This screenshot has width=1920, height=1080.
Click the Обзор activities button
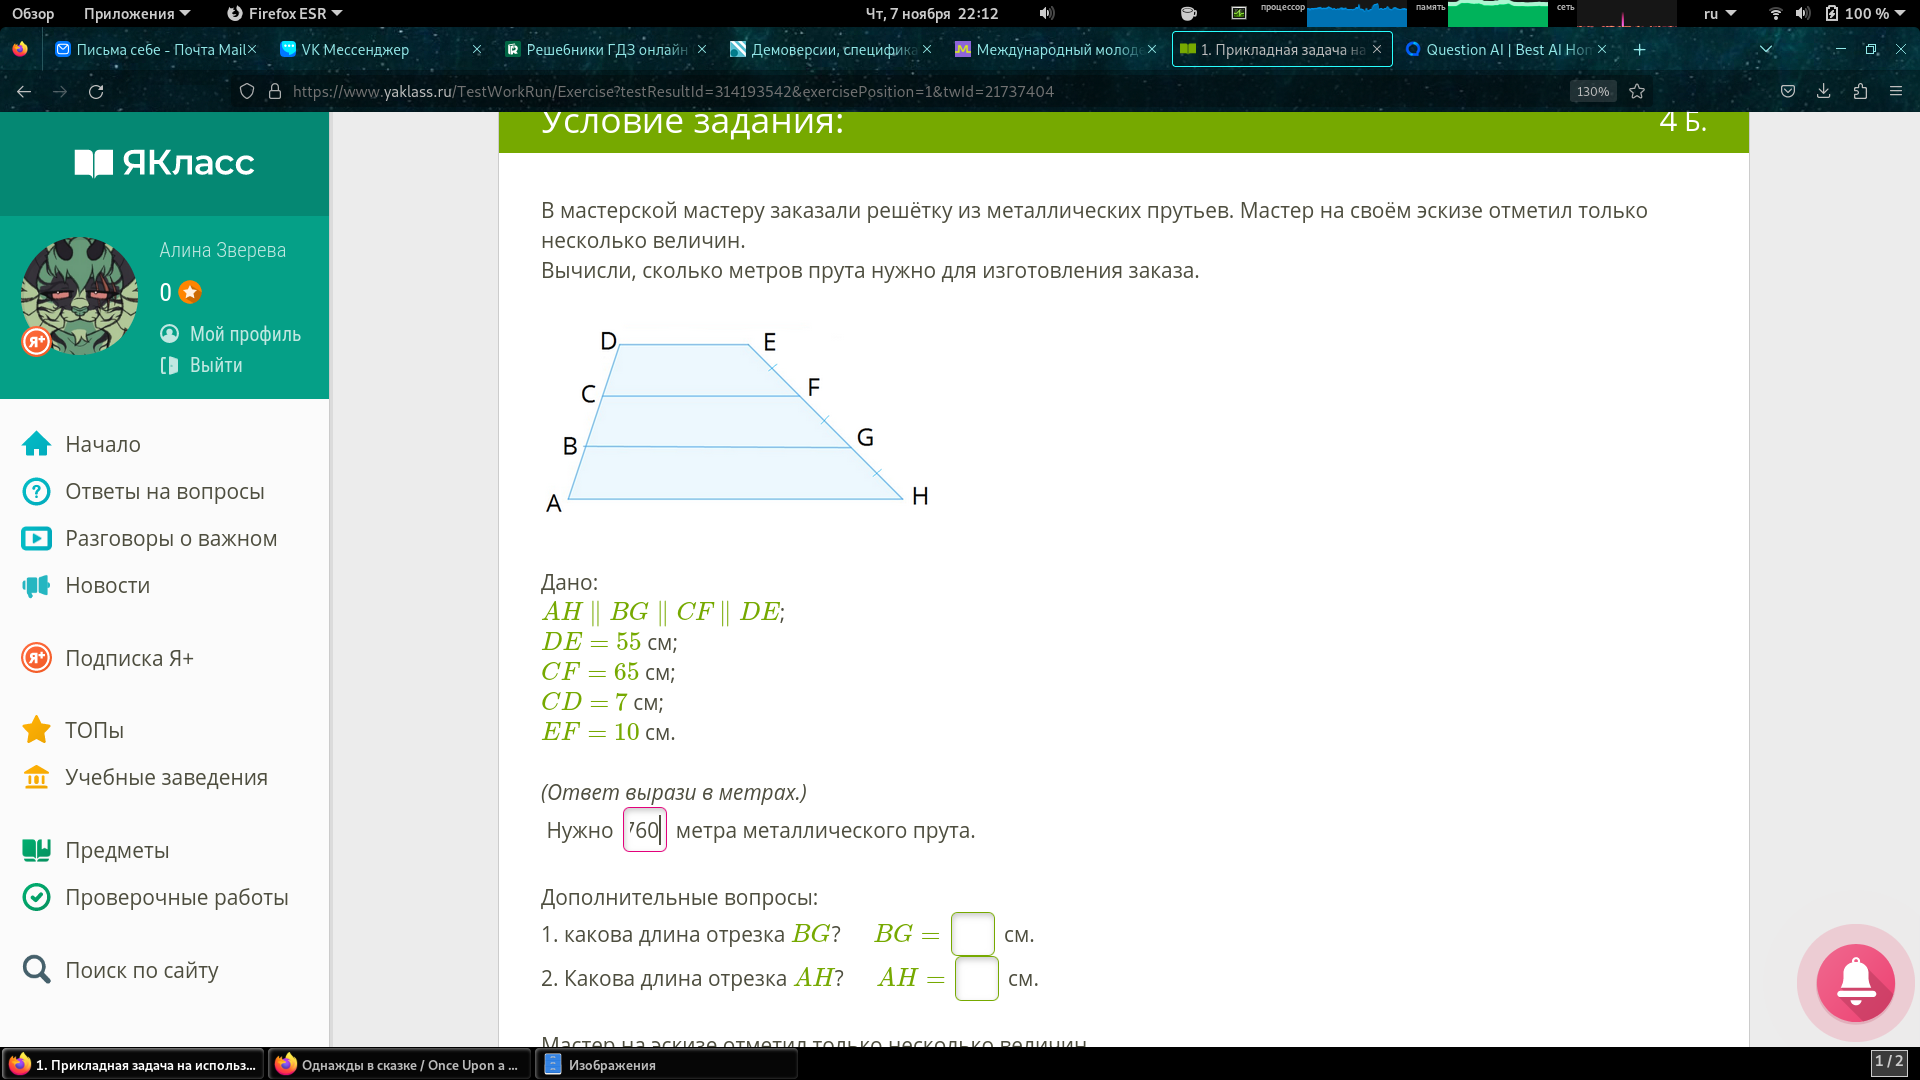tap(33, 13)
